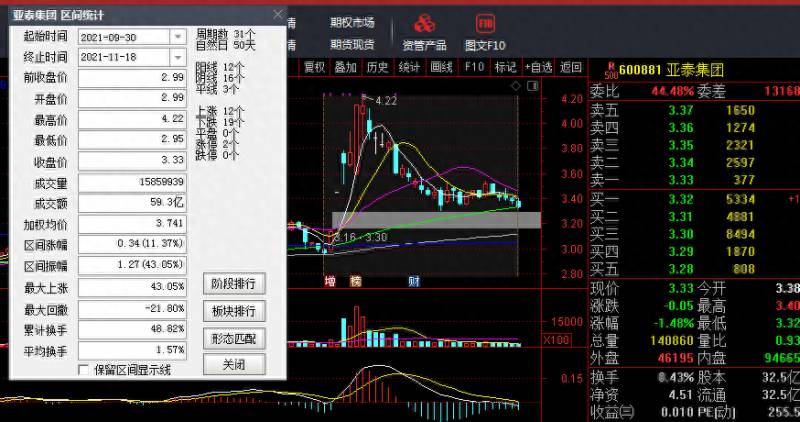Click the 外盘 value 46195

pyautogui.click(x=676, y=358)
